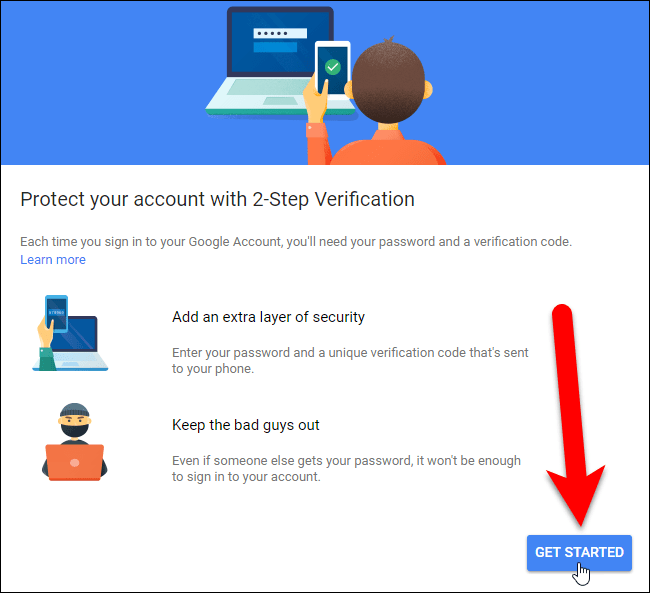Click the laptop illustration in the blue banner
The image size is (650, 593).
tap(279, 61)
